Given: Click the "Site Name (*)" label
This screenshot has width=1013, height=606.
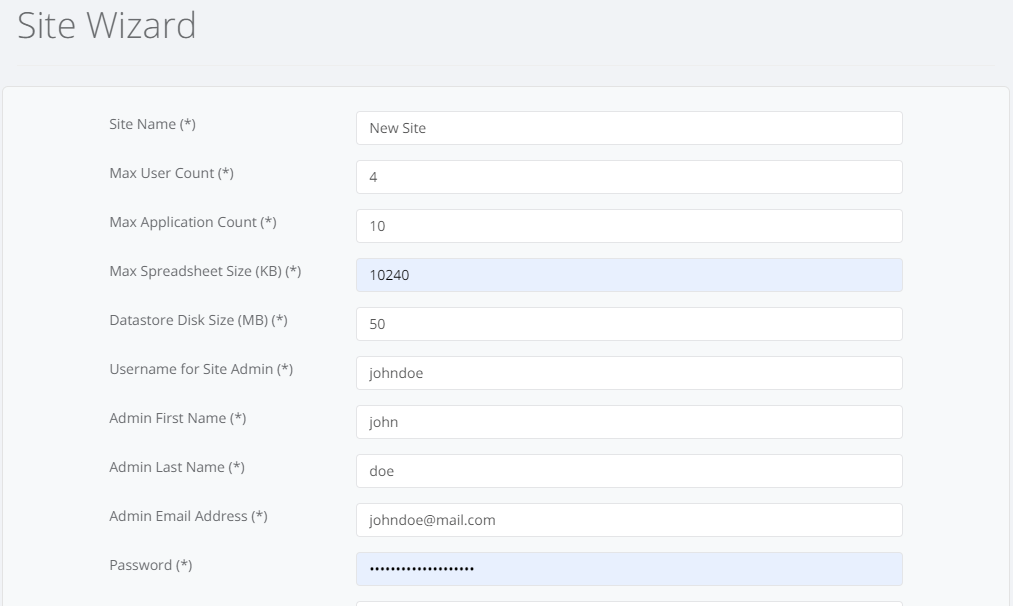Looking at the screenshot, I should (x=152, y=124).
